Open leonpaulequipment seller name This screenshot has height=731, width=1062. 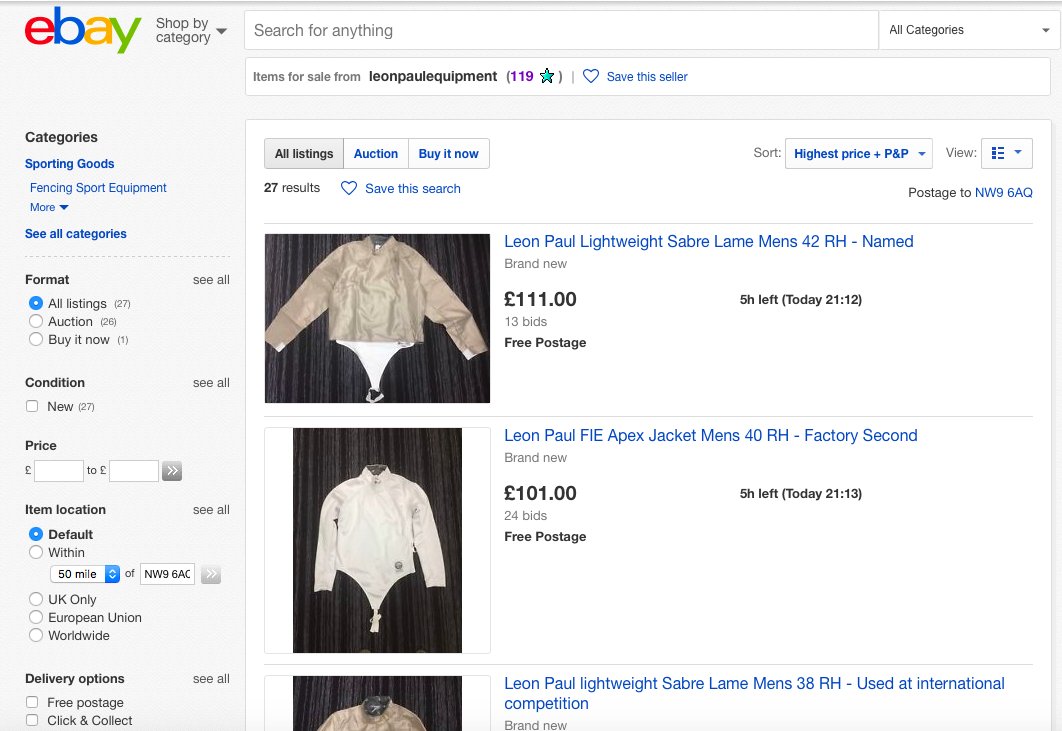[433, 76]
